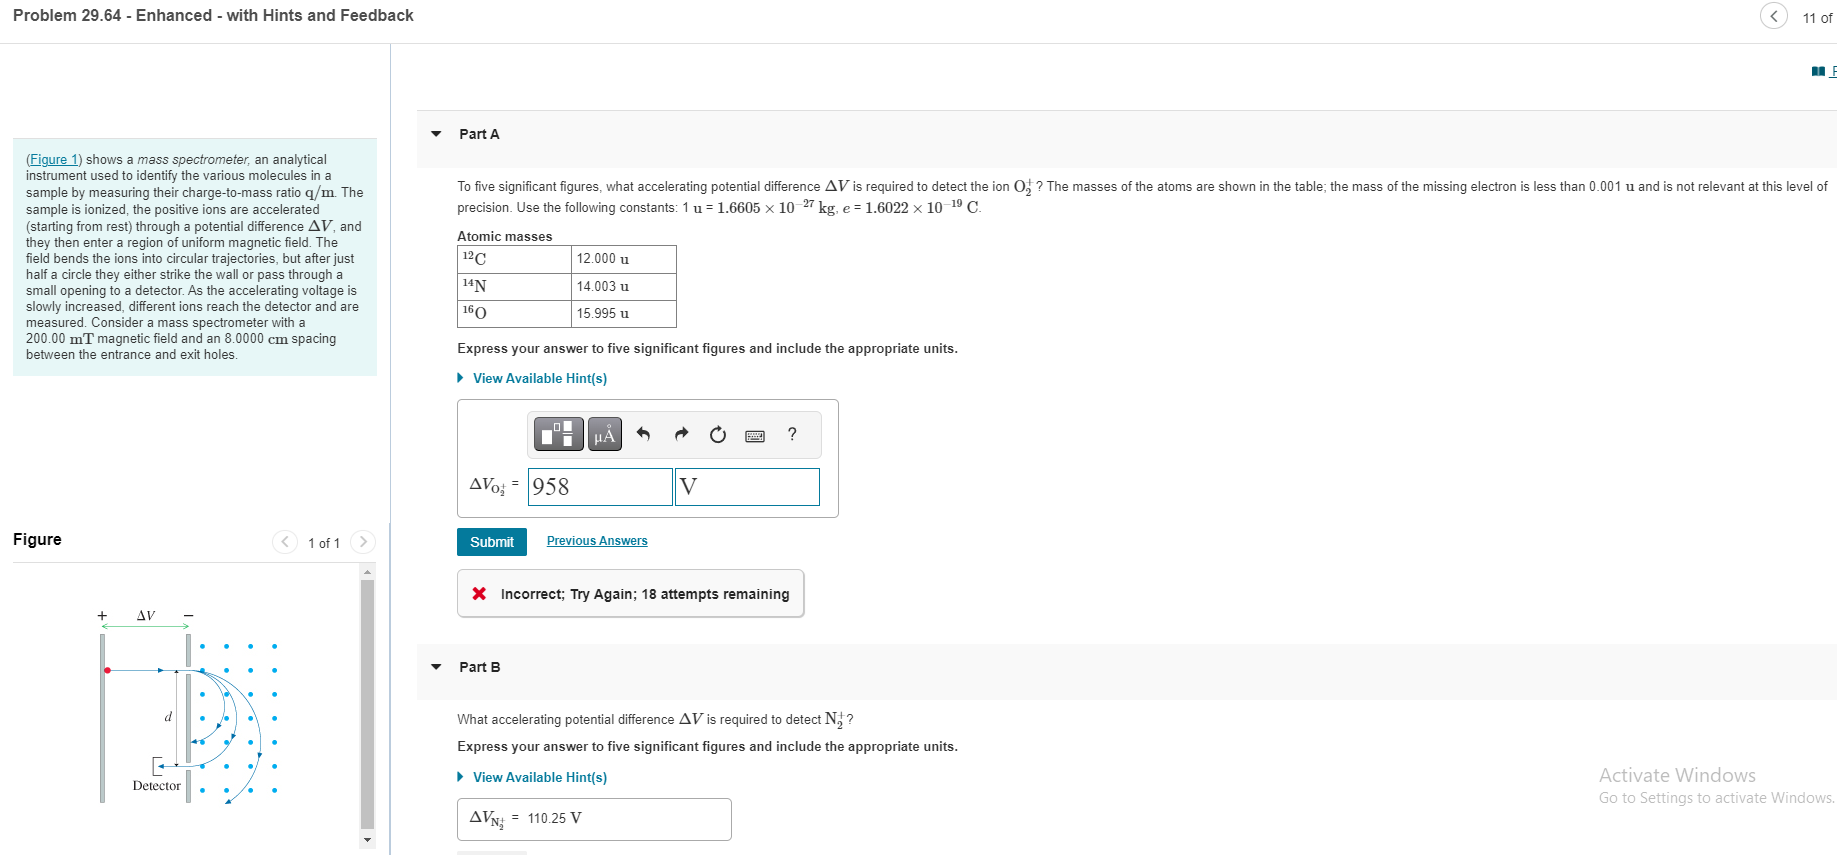The image size is (1837, 855).
Task: Collapse Part B section
Action: point(436,667)
